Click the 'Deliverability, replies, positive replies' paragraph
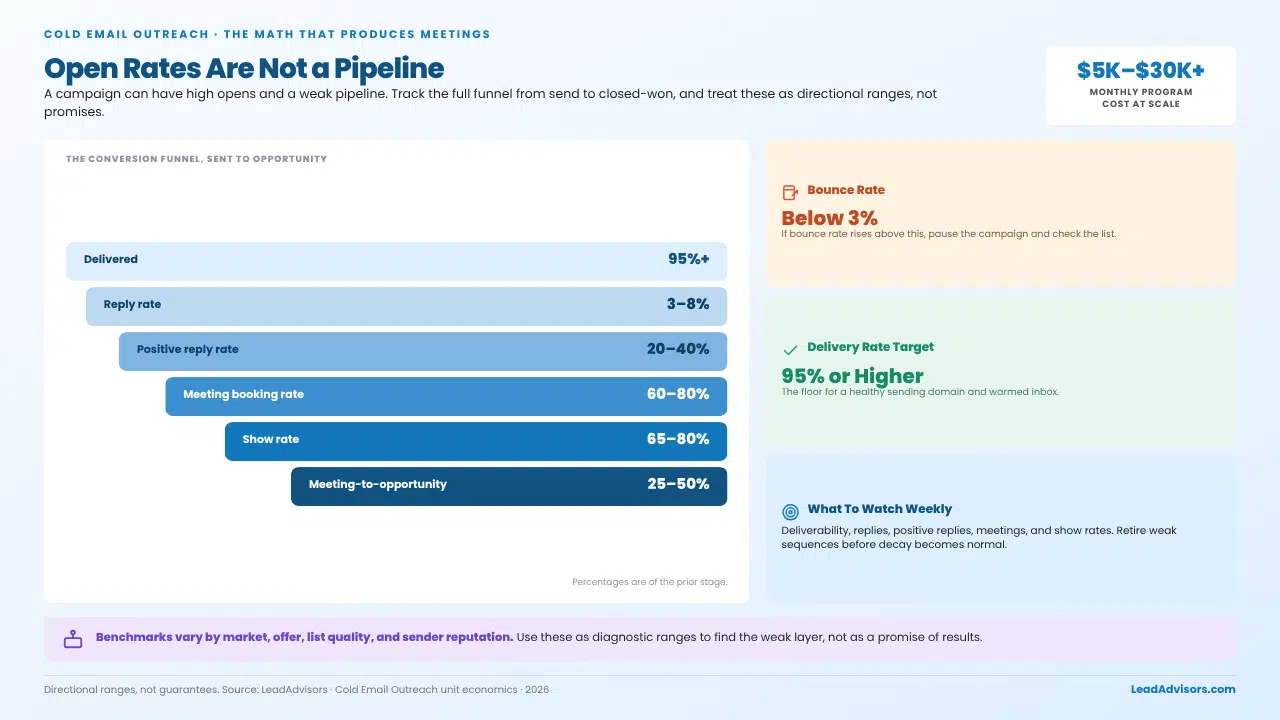1280x720 pixels. click(x=979, y=538)
